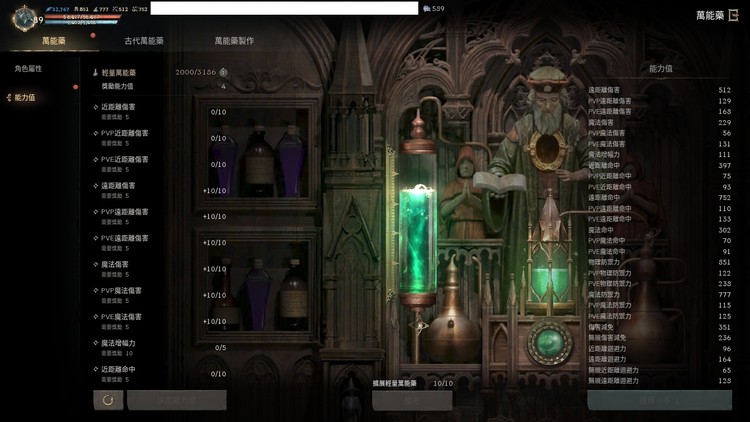This screenshot has width=750, height=422.
Task: Switch to the 古代萬能藥 tab
Action: (x=144, y=41)
